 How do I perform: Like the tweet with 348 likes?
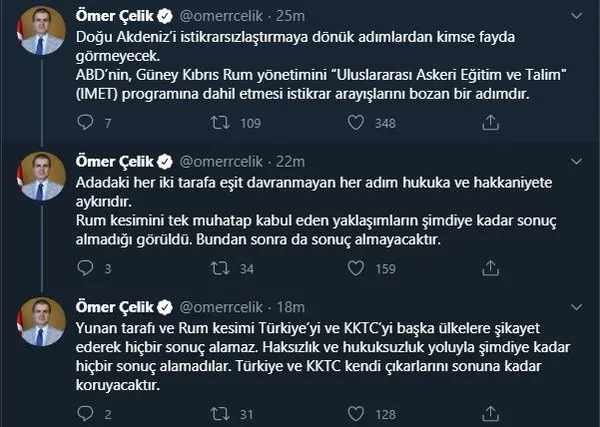tap(354, 123)
